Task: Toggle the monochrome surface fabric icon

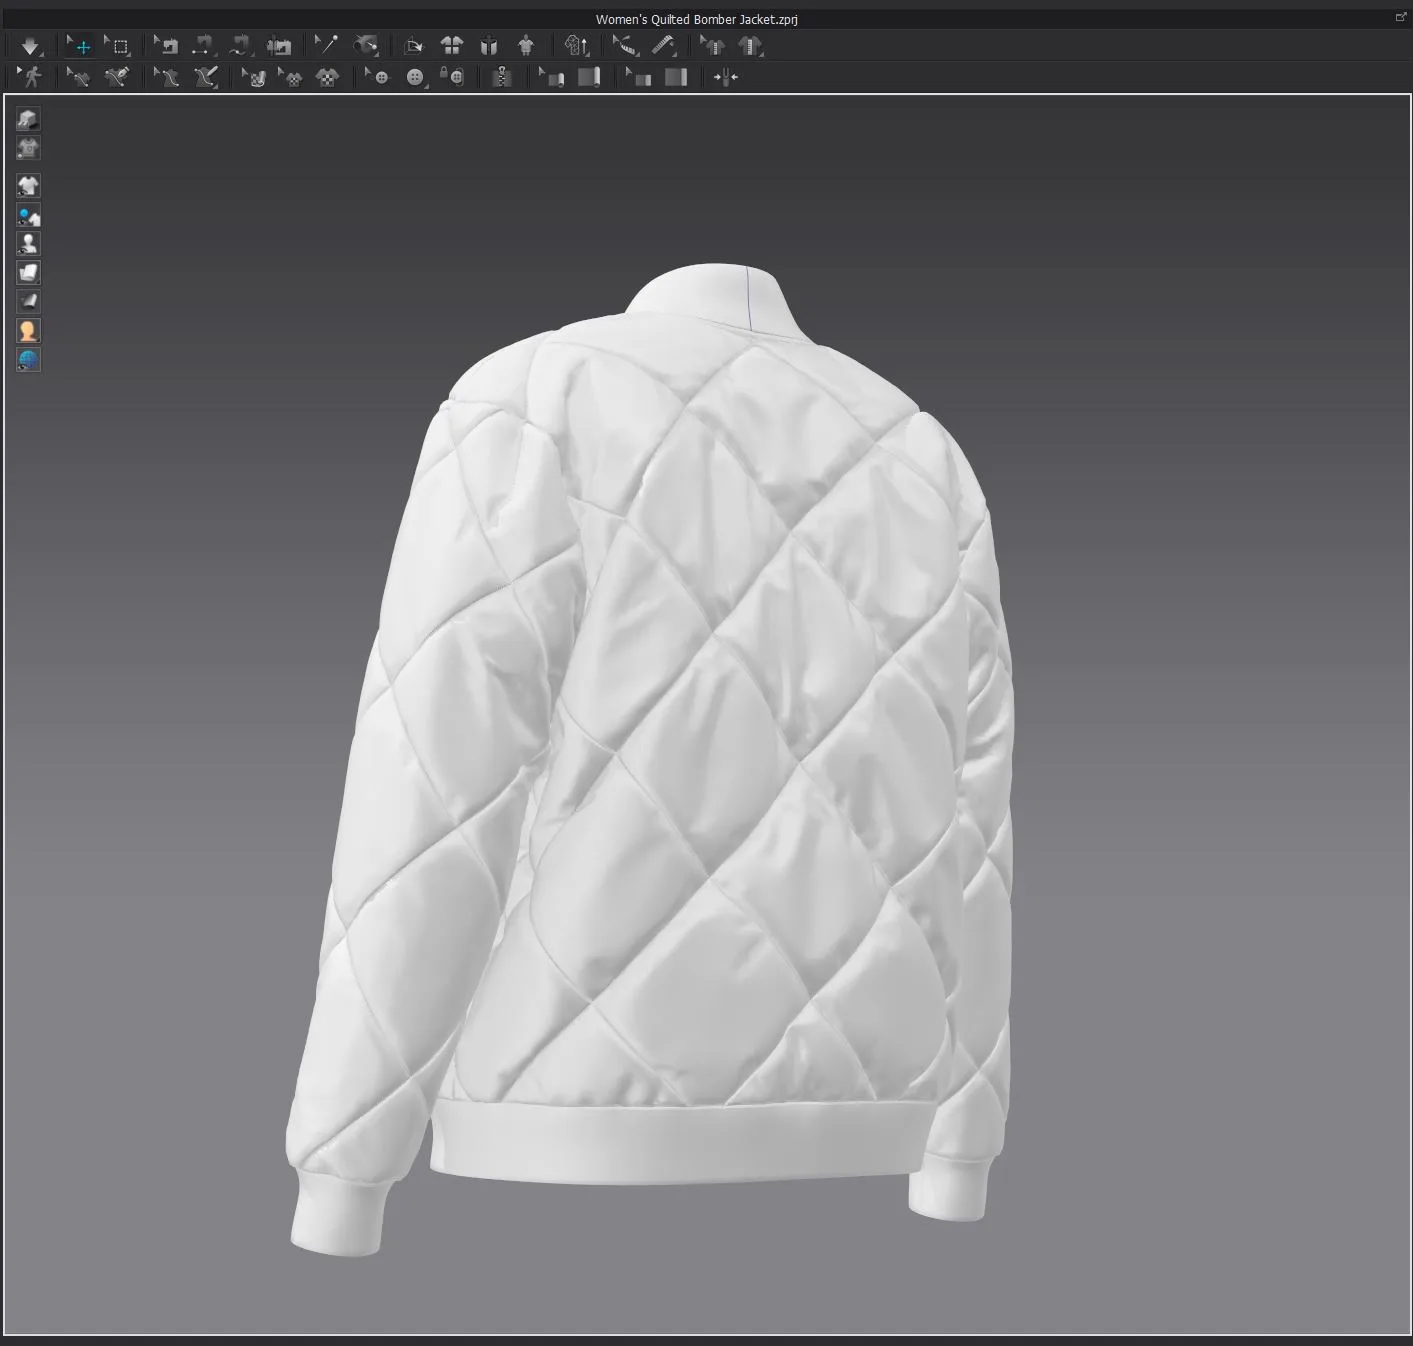Action: 28,302
